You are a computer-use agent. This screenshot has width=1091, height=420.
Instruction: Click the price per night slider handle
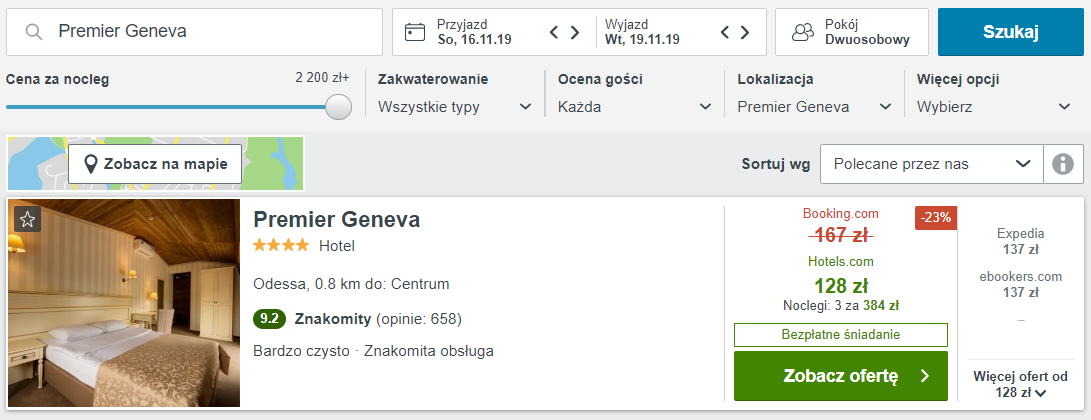(x=339, y=107)
